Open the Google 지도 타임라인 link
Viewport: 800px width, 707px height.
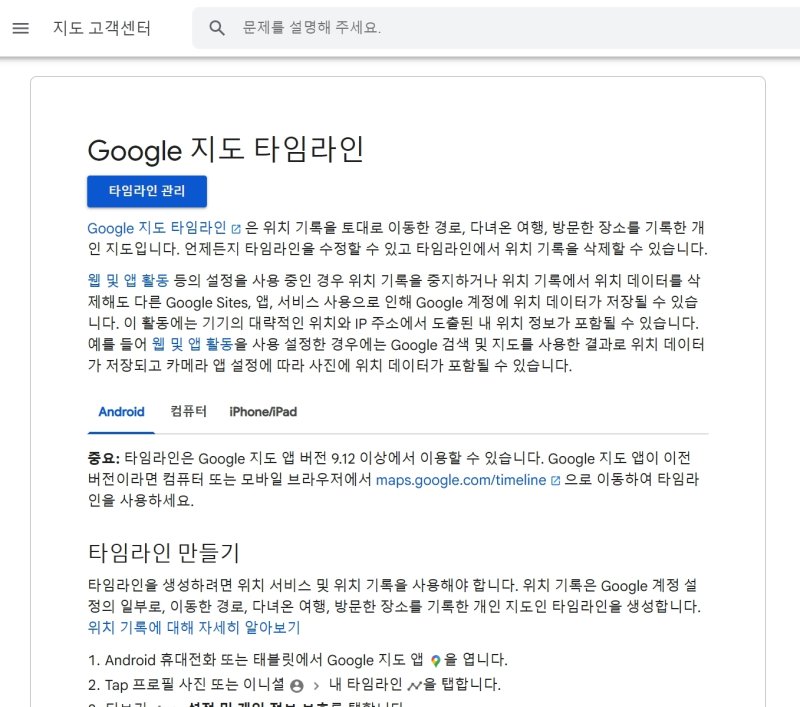[153, 228]
